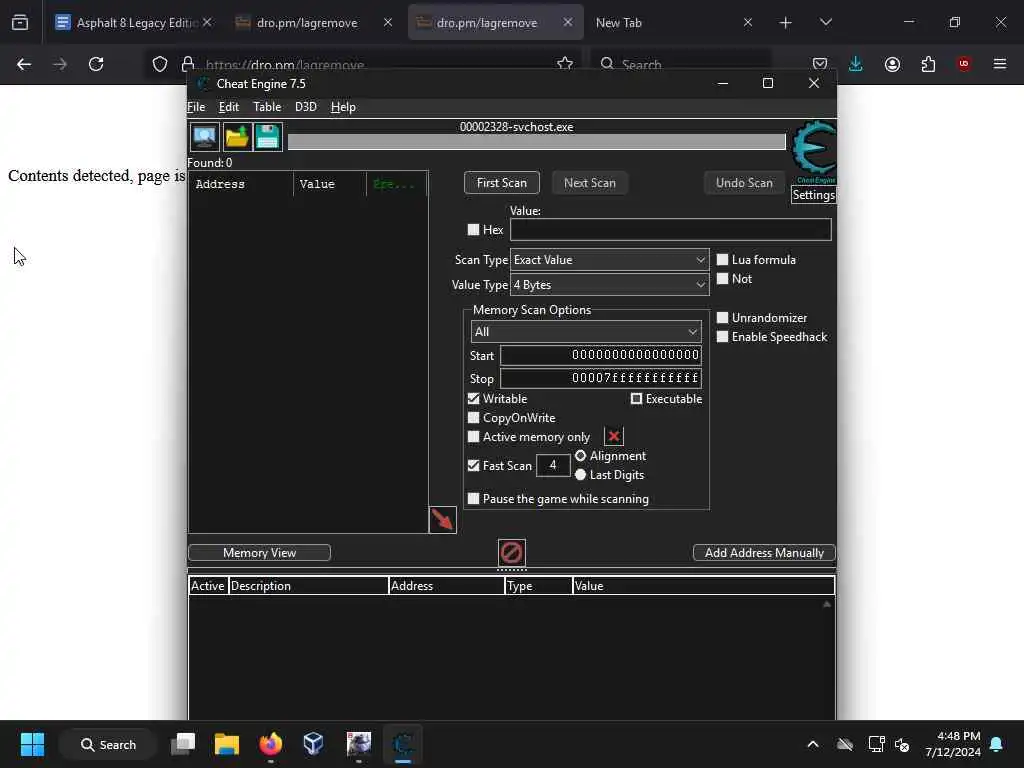The width and height of the screenshot is (1024, 768).
Task: Enable the Unrandomizer checkbox
Action: coord(722,317)
